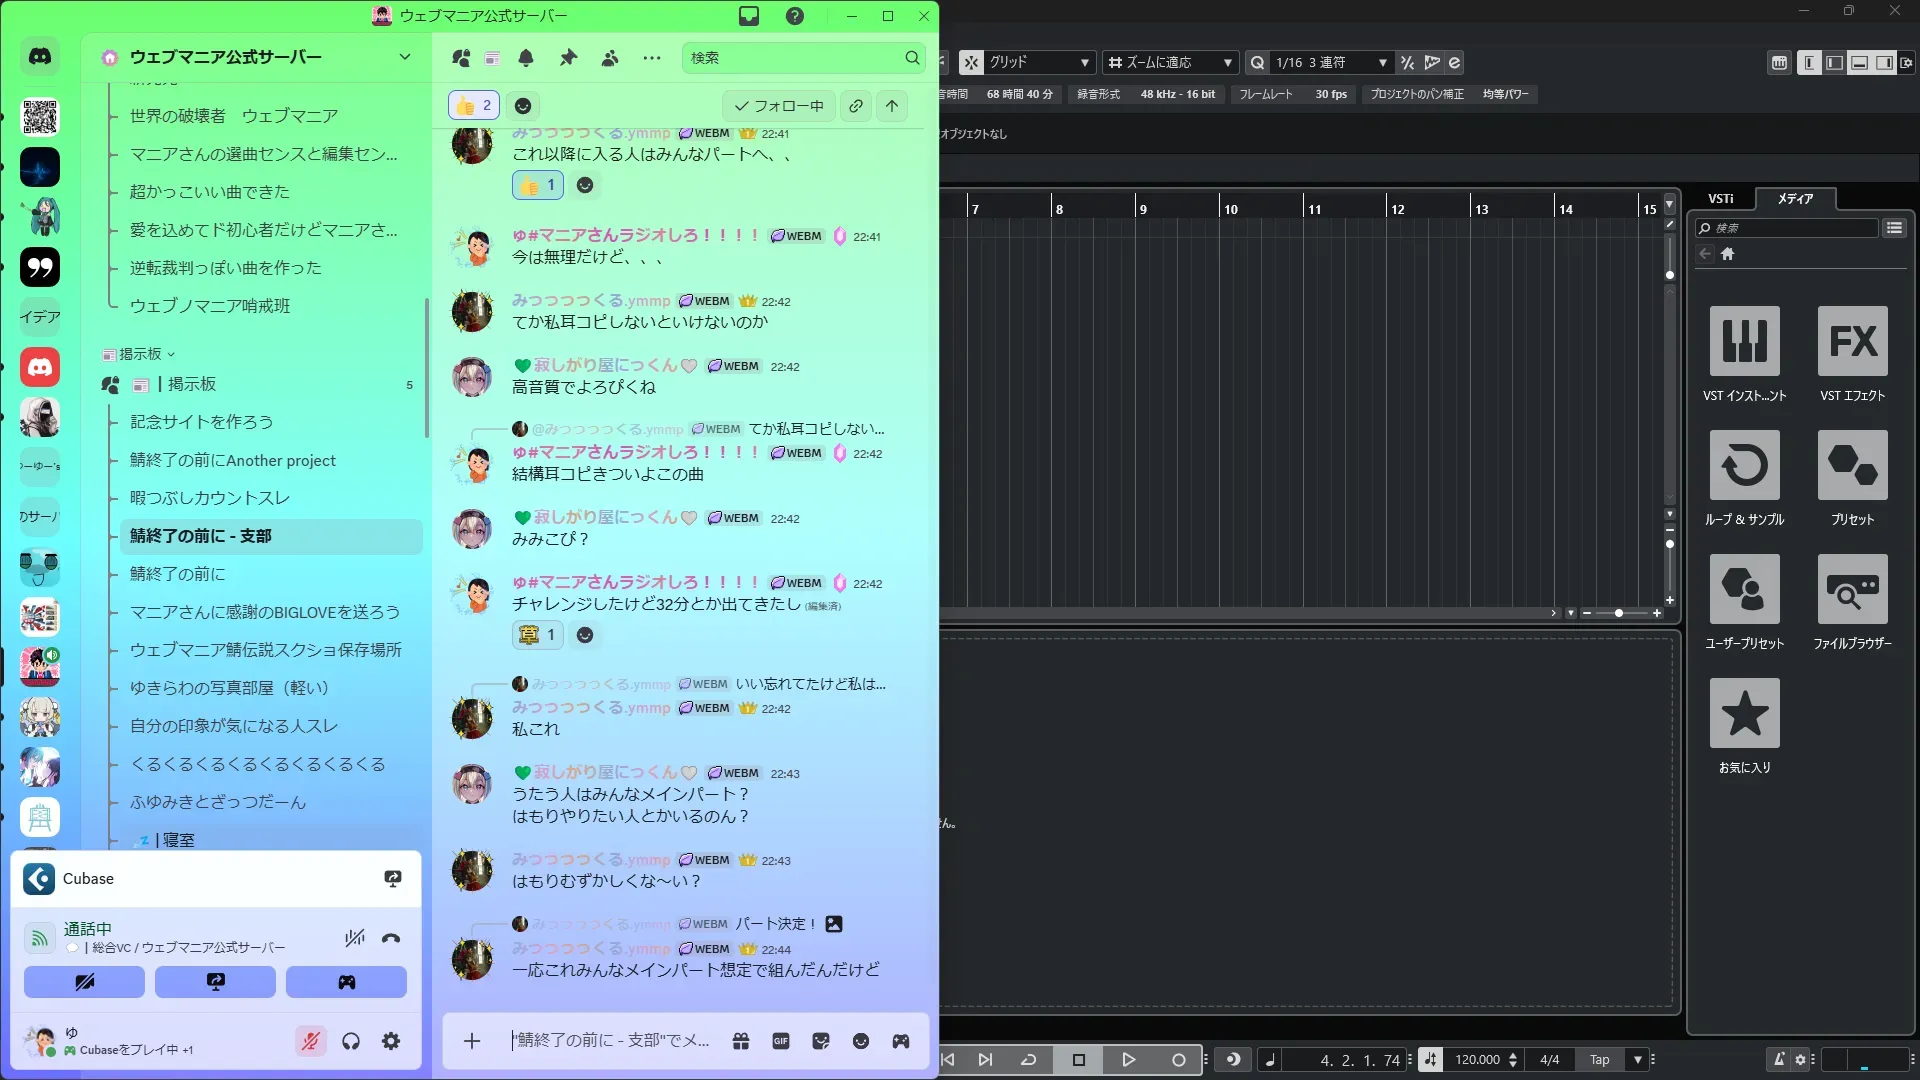Disconnect from voice call with hang-up icon
The height and width of the screenshot is (1080, 1920).
click(391, 938)
